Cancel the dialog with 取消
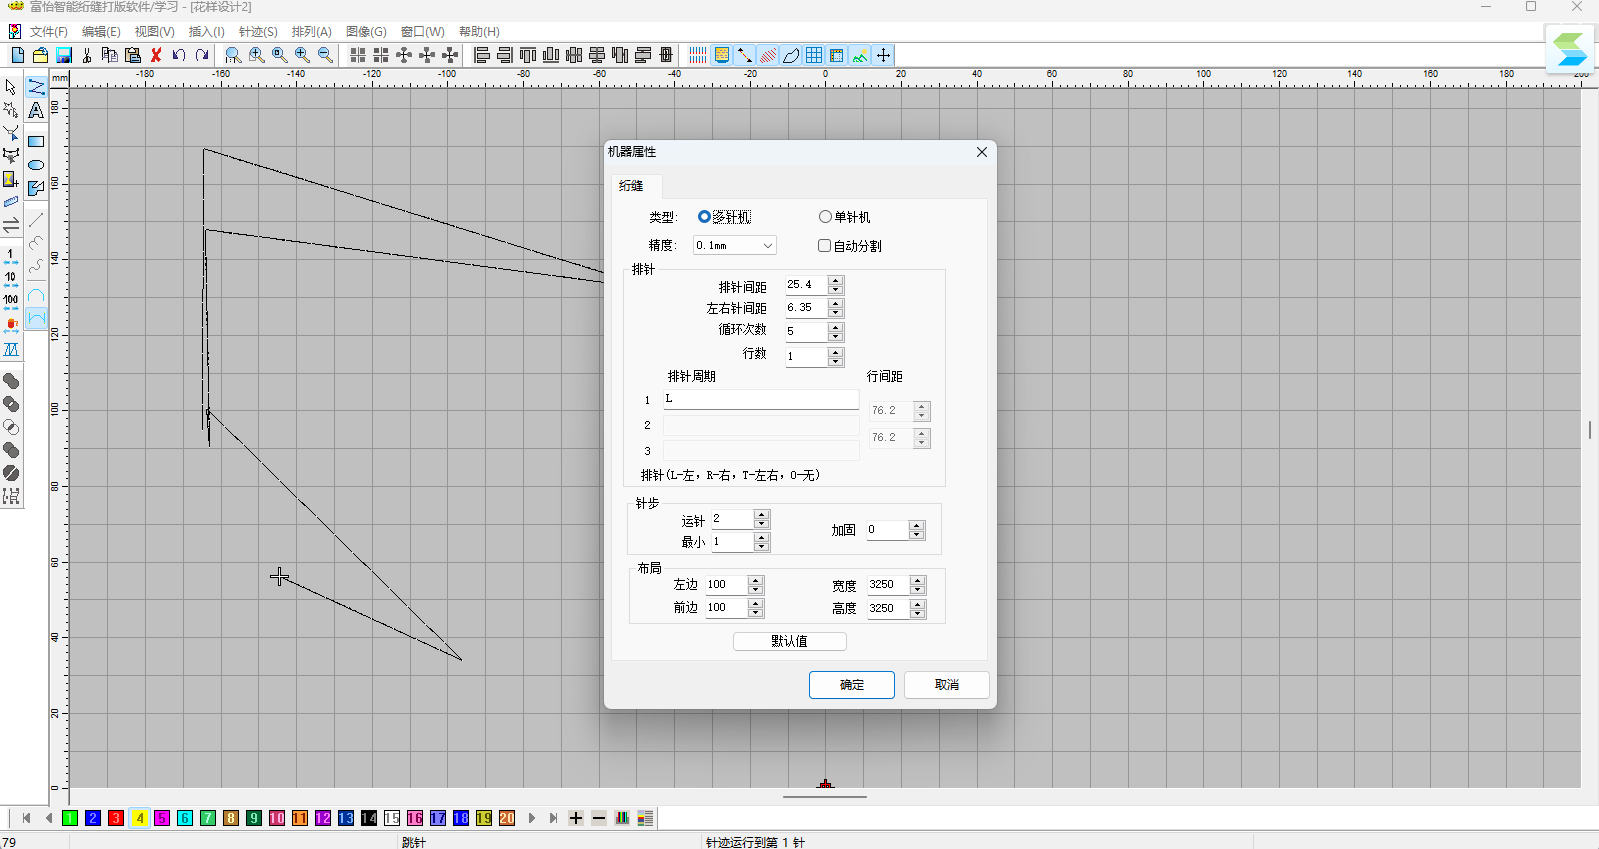Viewport: 1599px width, 849px height. click(x=947, y=685)
